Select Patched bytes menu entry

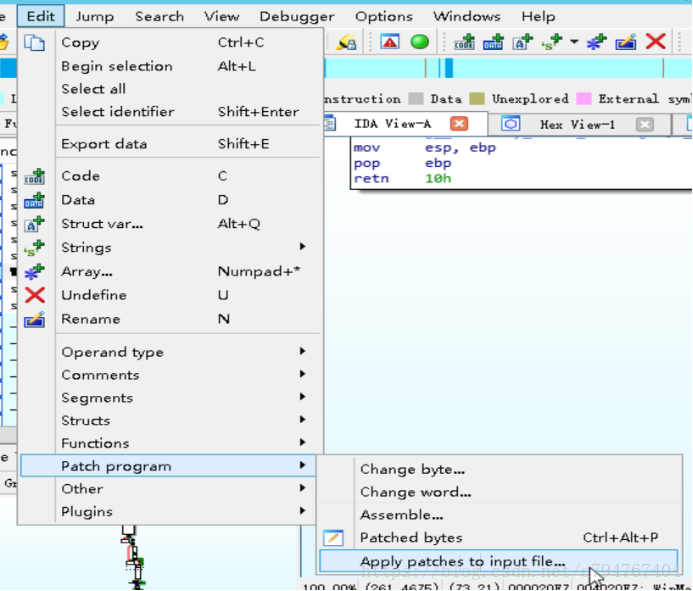[411, 538]
